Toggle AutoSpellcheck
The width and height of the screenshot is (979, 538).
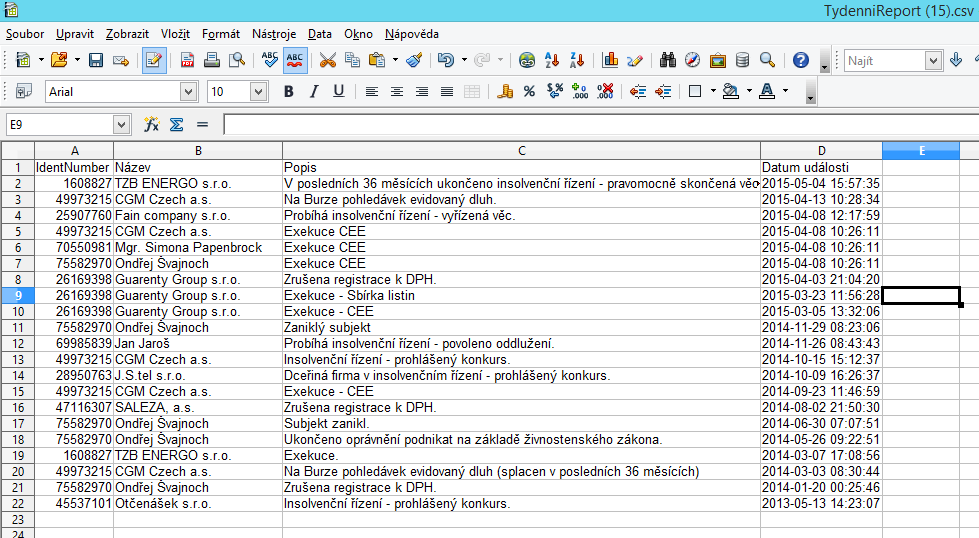pyautogui.click(x=295, y=61)
